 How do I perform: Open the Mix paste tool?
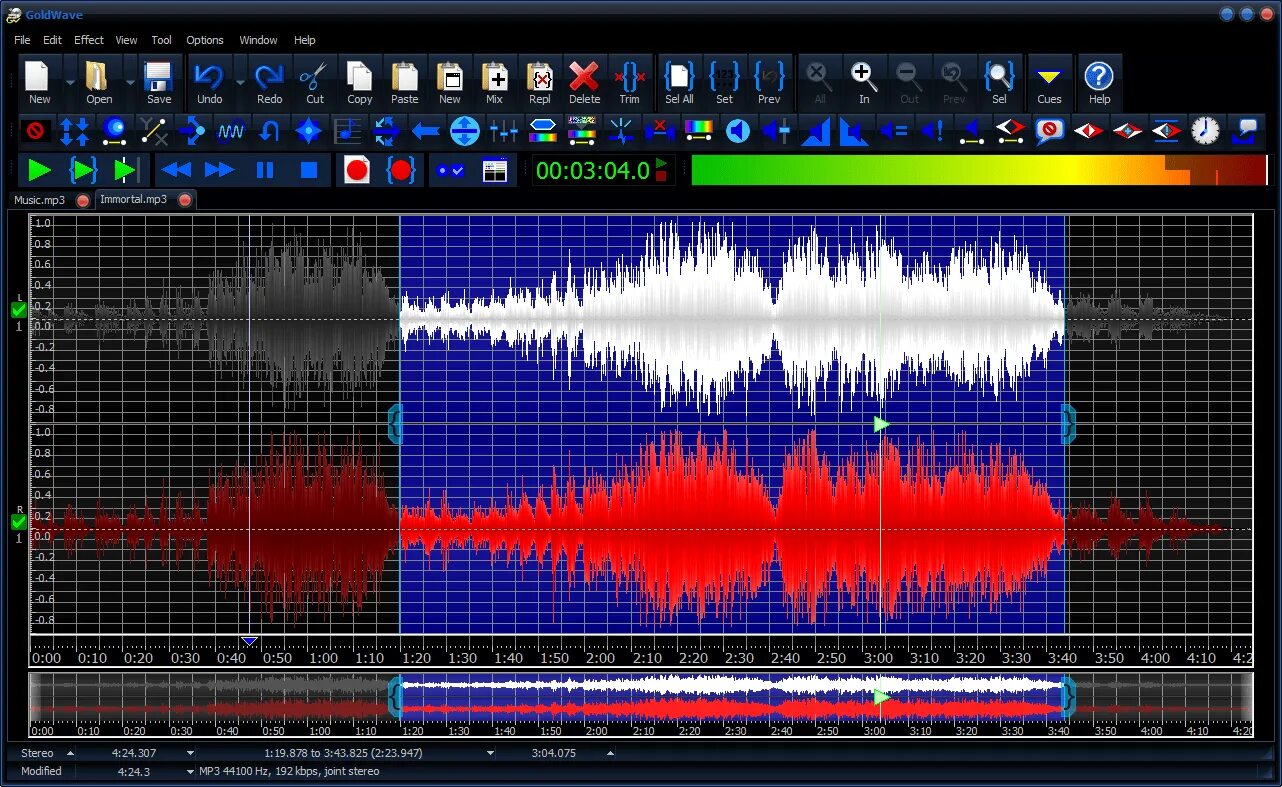[x=494, y=82]
